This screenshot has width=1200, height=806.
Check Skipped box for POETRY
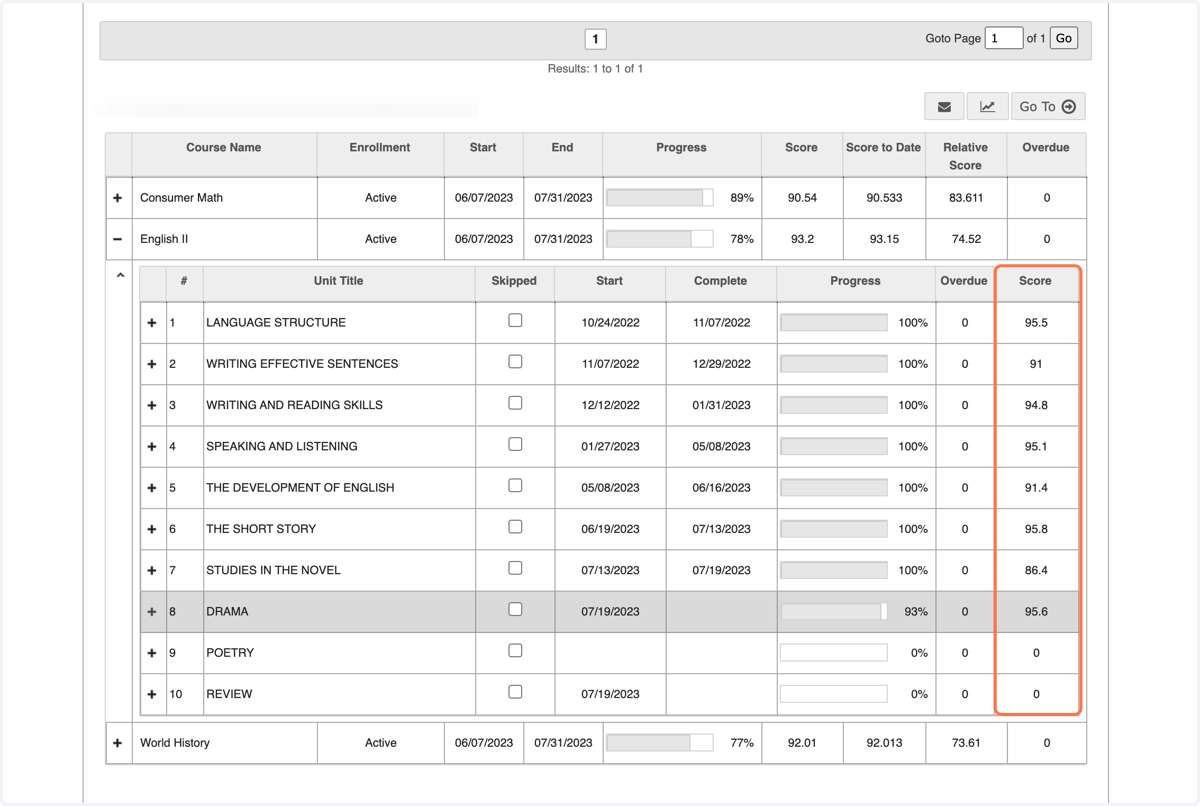tap(515, 650)
